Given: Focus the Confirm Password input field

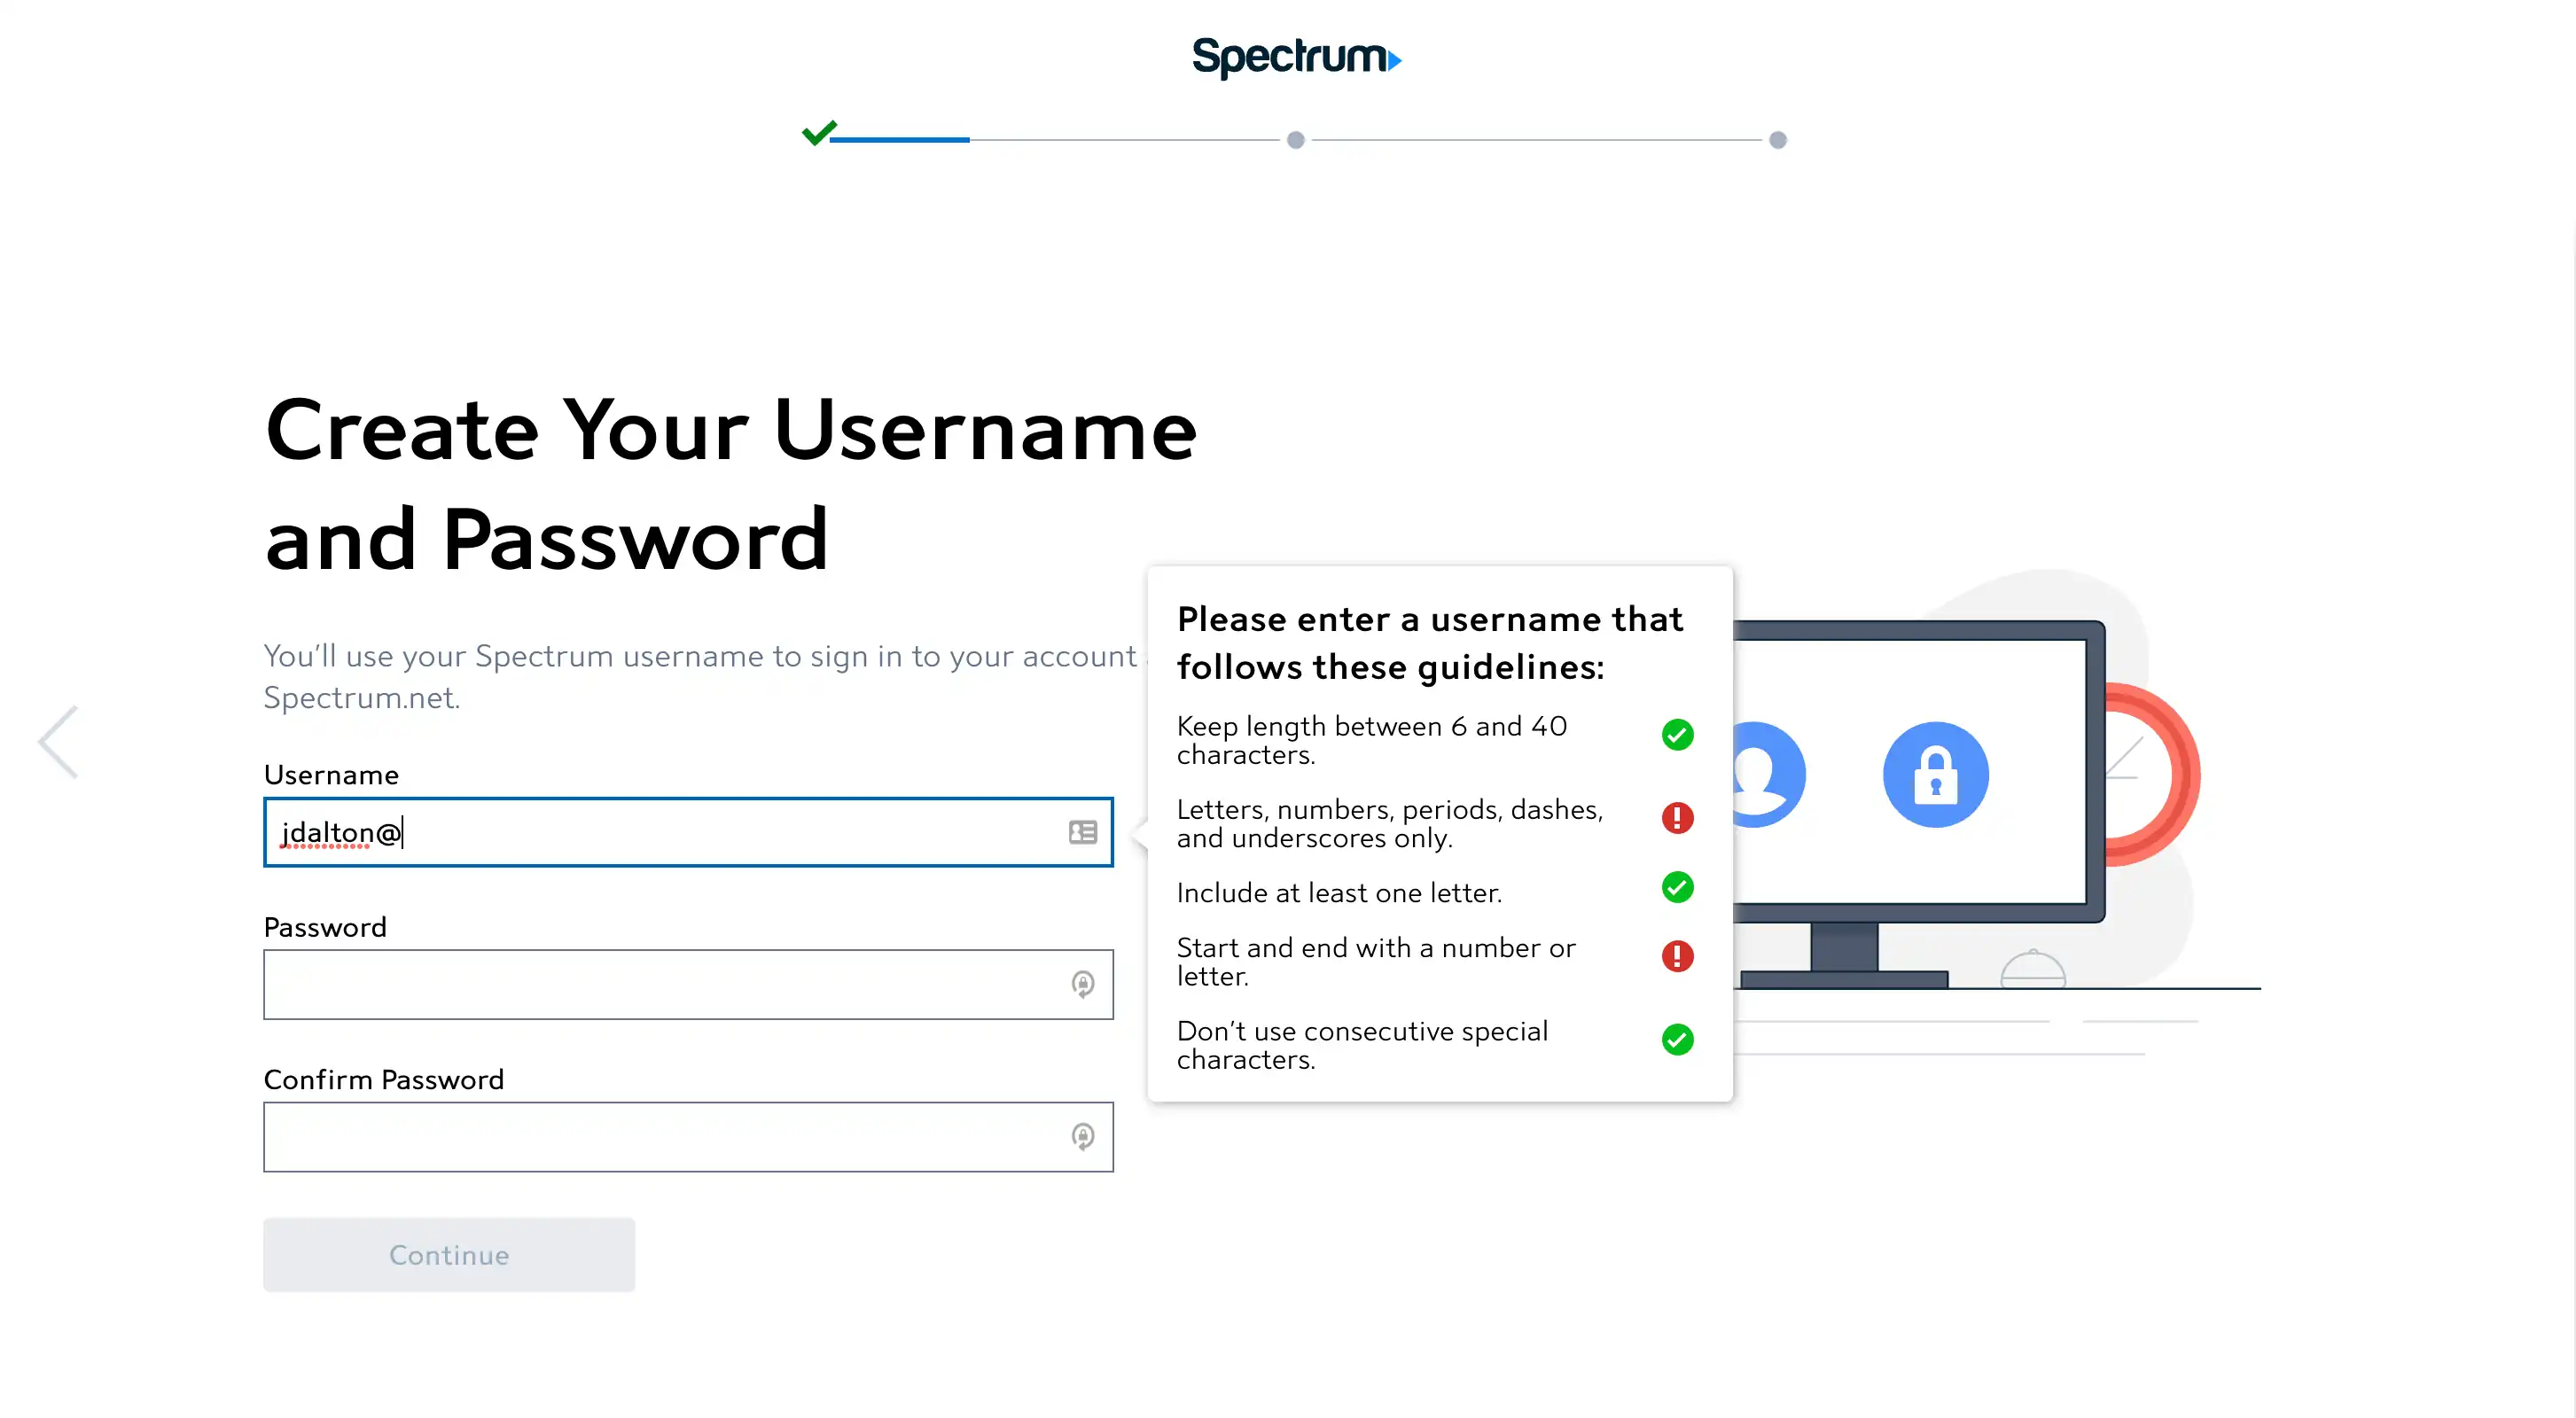Looking at the screenshot, I should 688,1137.
